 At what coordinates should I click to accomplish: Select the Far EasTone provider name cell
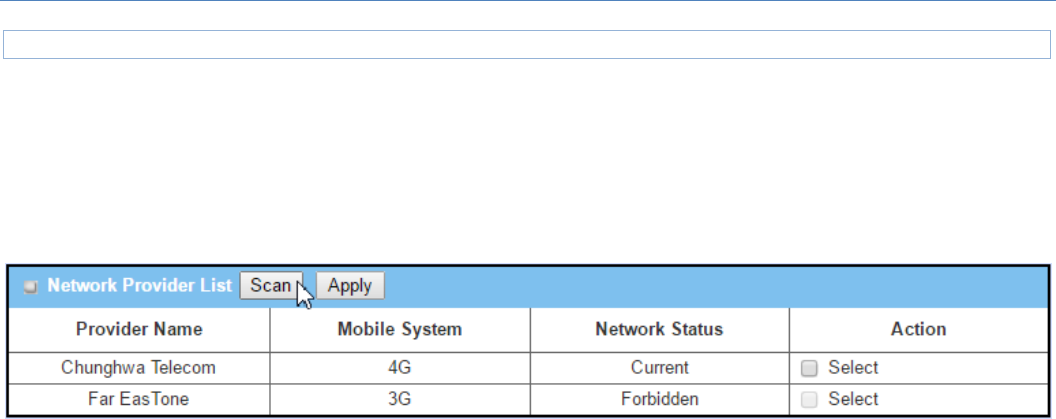coord(139,399)
